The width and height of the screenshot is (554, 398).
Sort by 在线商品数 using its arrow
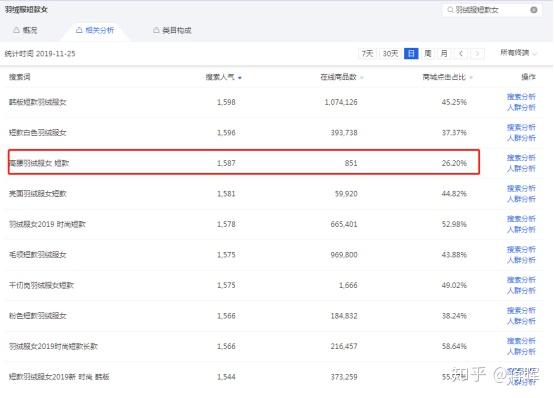362,77
